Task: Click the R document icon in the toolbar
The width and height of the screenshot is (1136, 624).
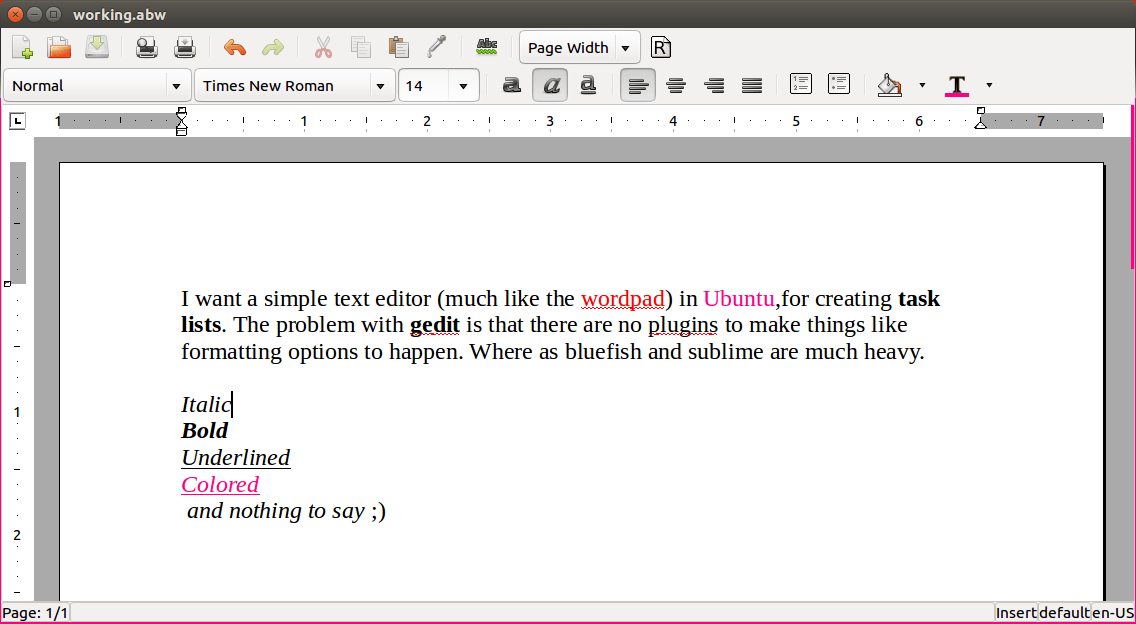Action: point(661,48)
